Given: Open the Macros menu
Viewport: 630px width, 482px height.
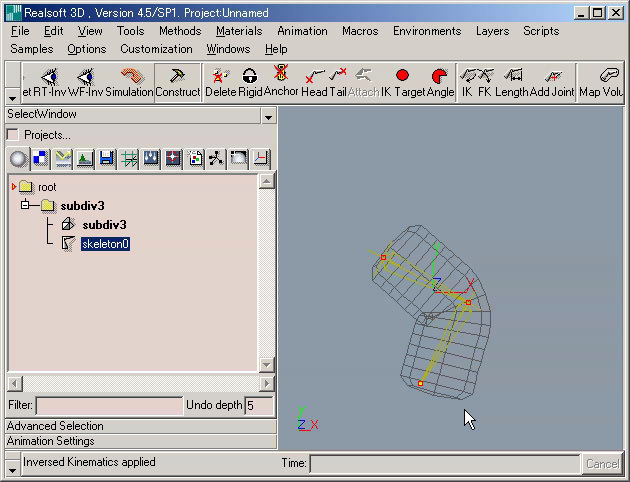Looking at the screenshot, I should (x=360, y=31).
